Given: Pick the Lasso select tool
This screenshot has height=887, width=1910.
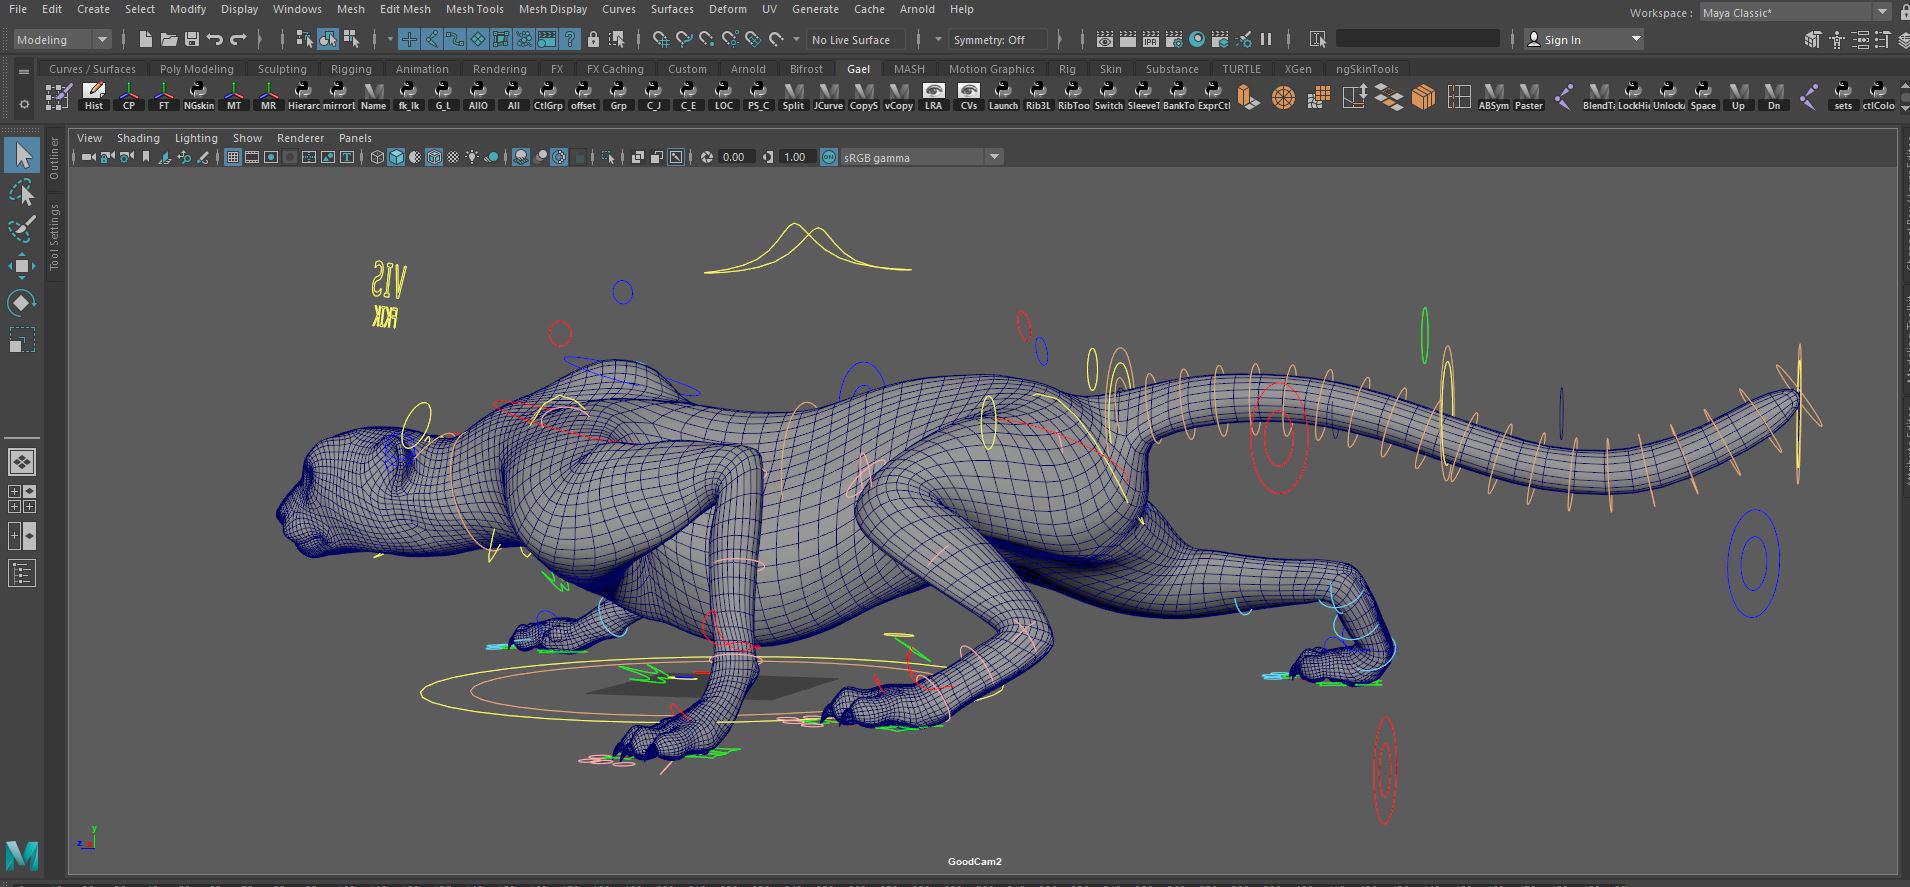Looking at the screenshot, I should tap(21, 192).
